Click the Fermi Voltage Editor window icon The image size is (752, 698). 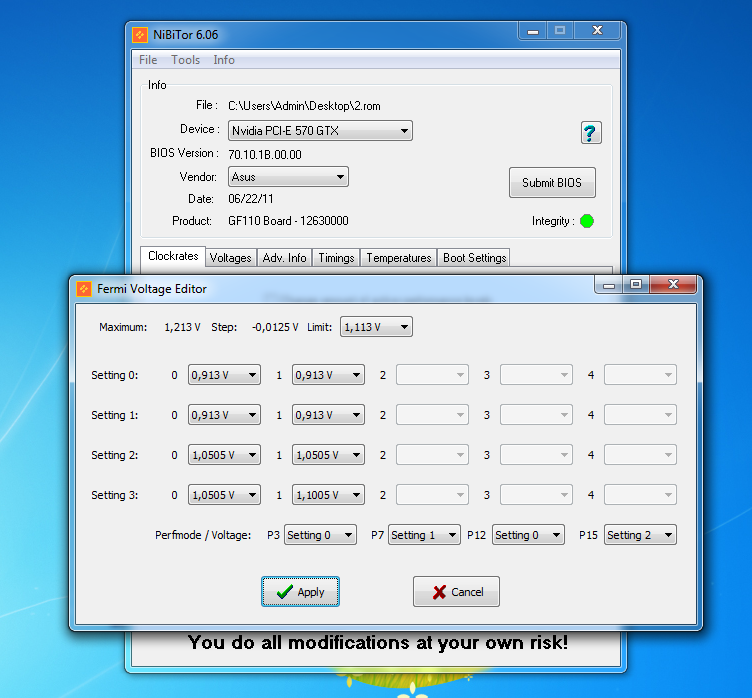tap(84, 289)
